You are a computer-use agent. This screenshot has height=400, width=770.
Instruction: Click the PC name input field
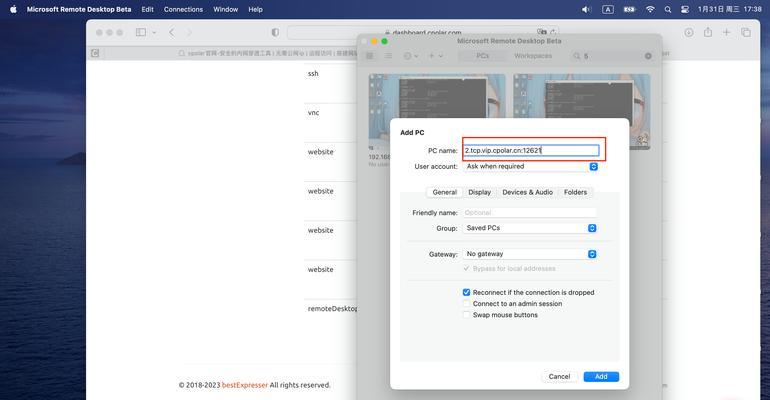coord(531,150)
